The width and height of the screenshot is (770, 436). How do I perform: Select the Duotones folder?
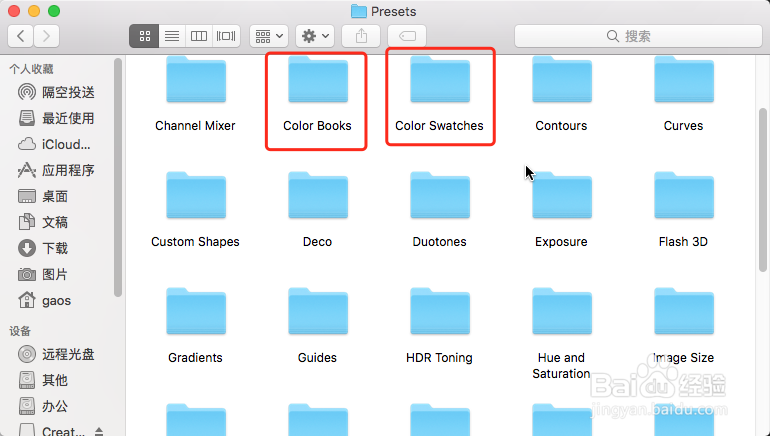click(x=440, y=210)
